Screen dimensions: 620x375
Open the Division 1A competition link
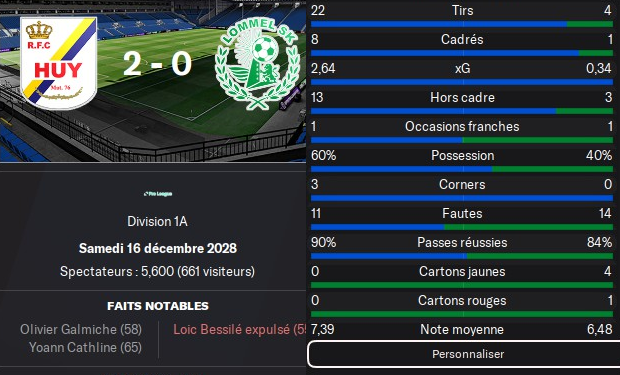tap(157, 221)
